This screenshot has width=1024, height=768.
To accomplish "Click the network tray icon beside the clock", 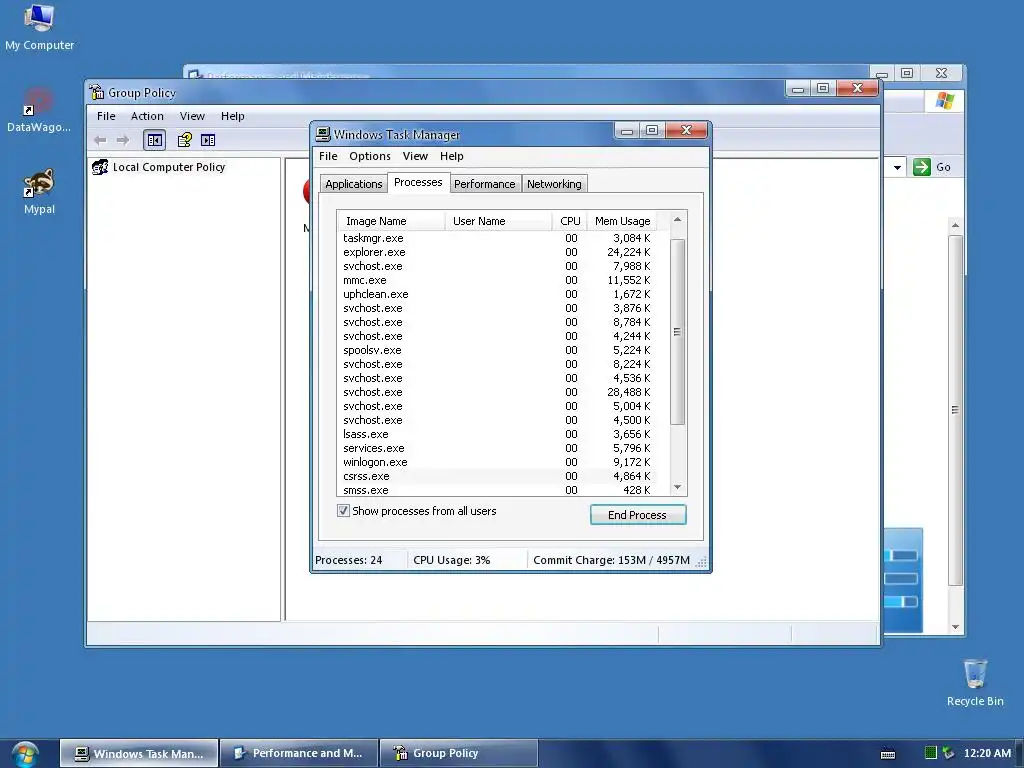I will [948, 753].
